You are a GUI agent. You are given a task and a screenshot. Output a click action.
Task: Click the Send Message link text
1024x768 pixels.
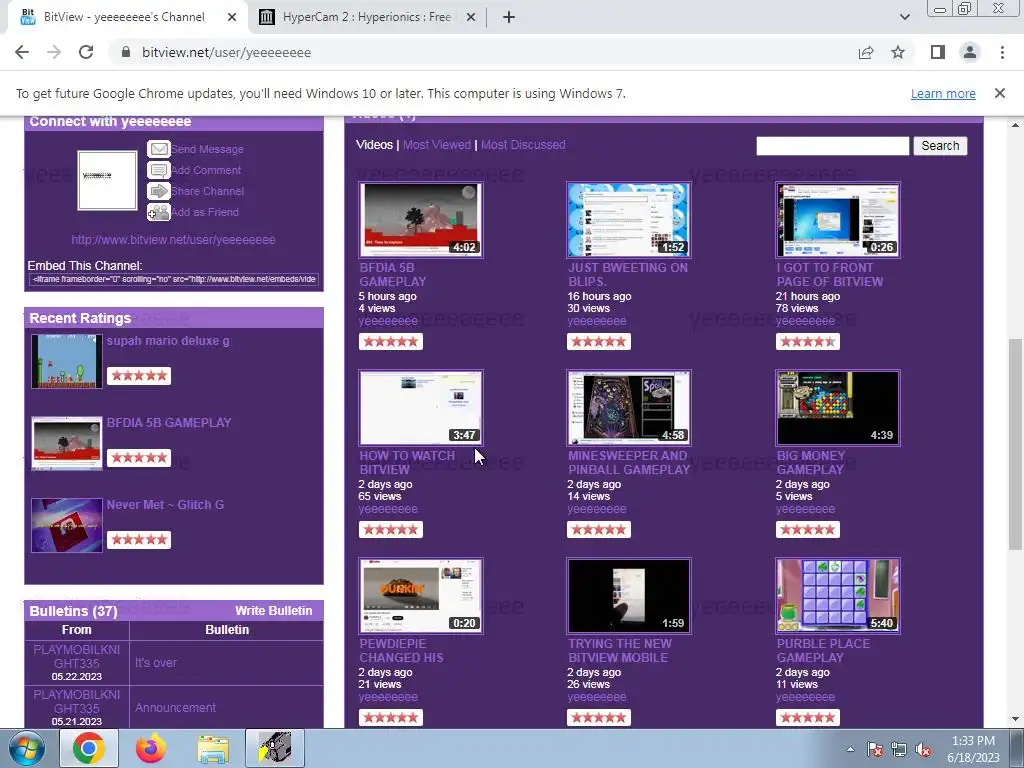point(208,149)
